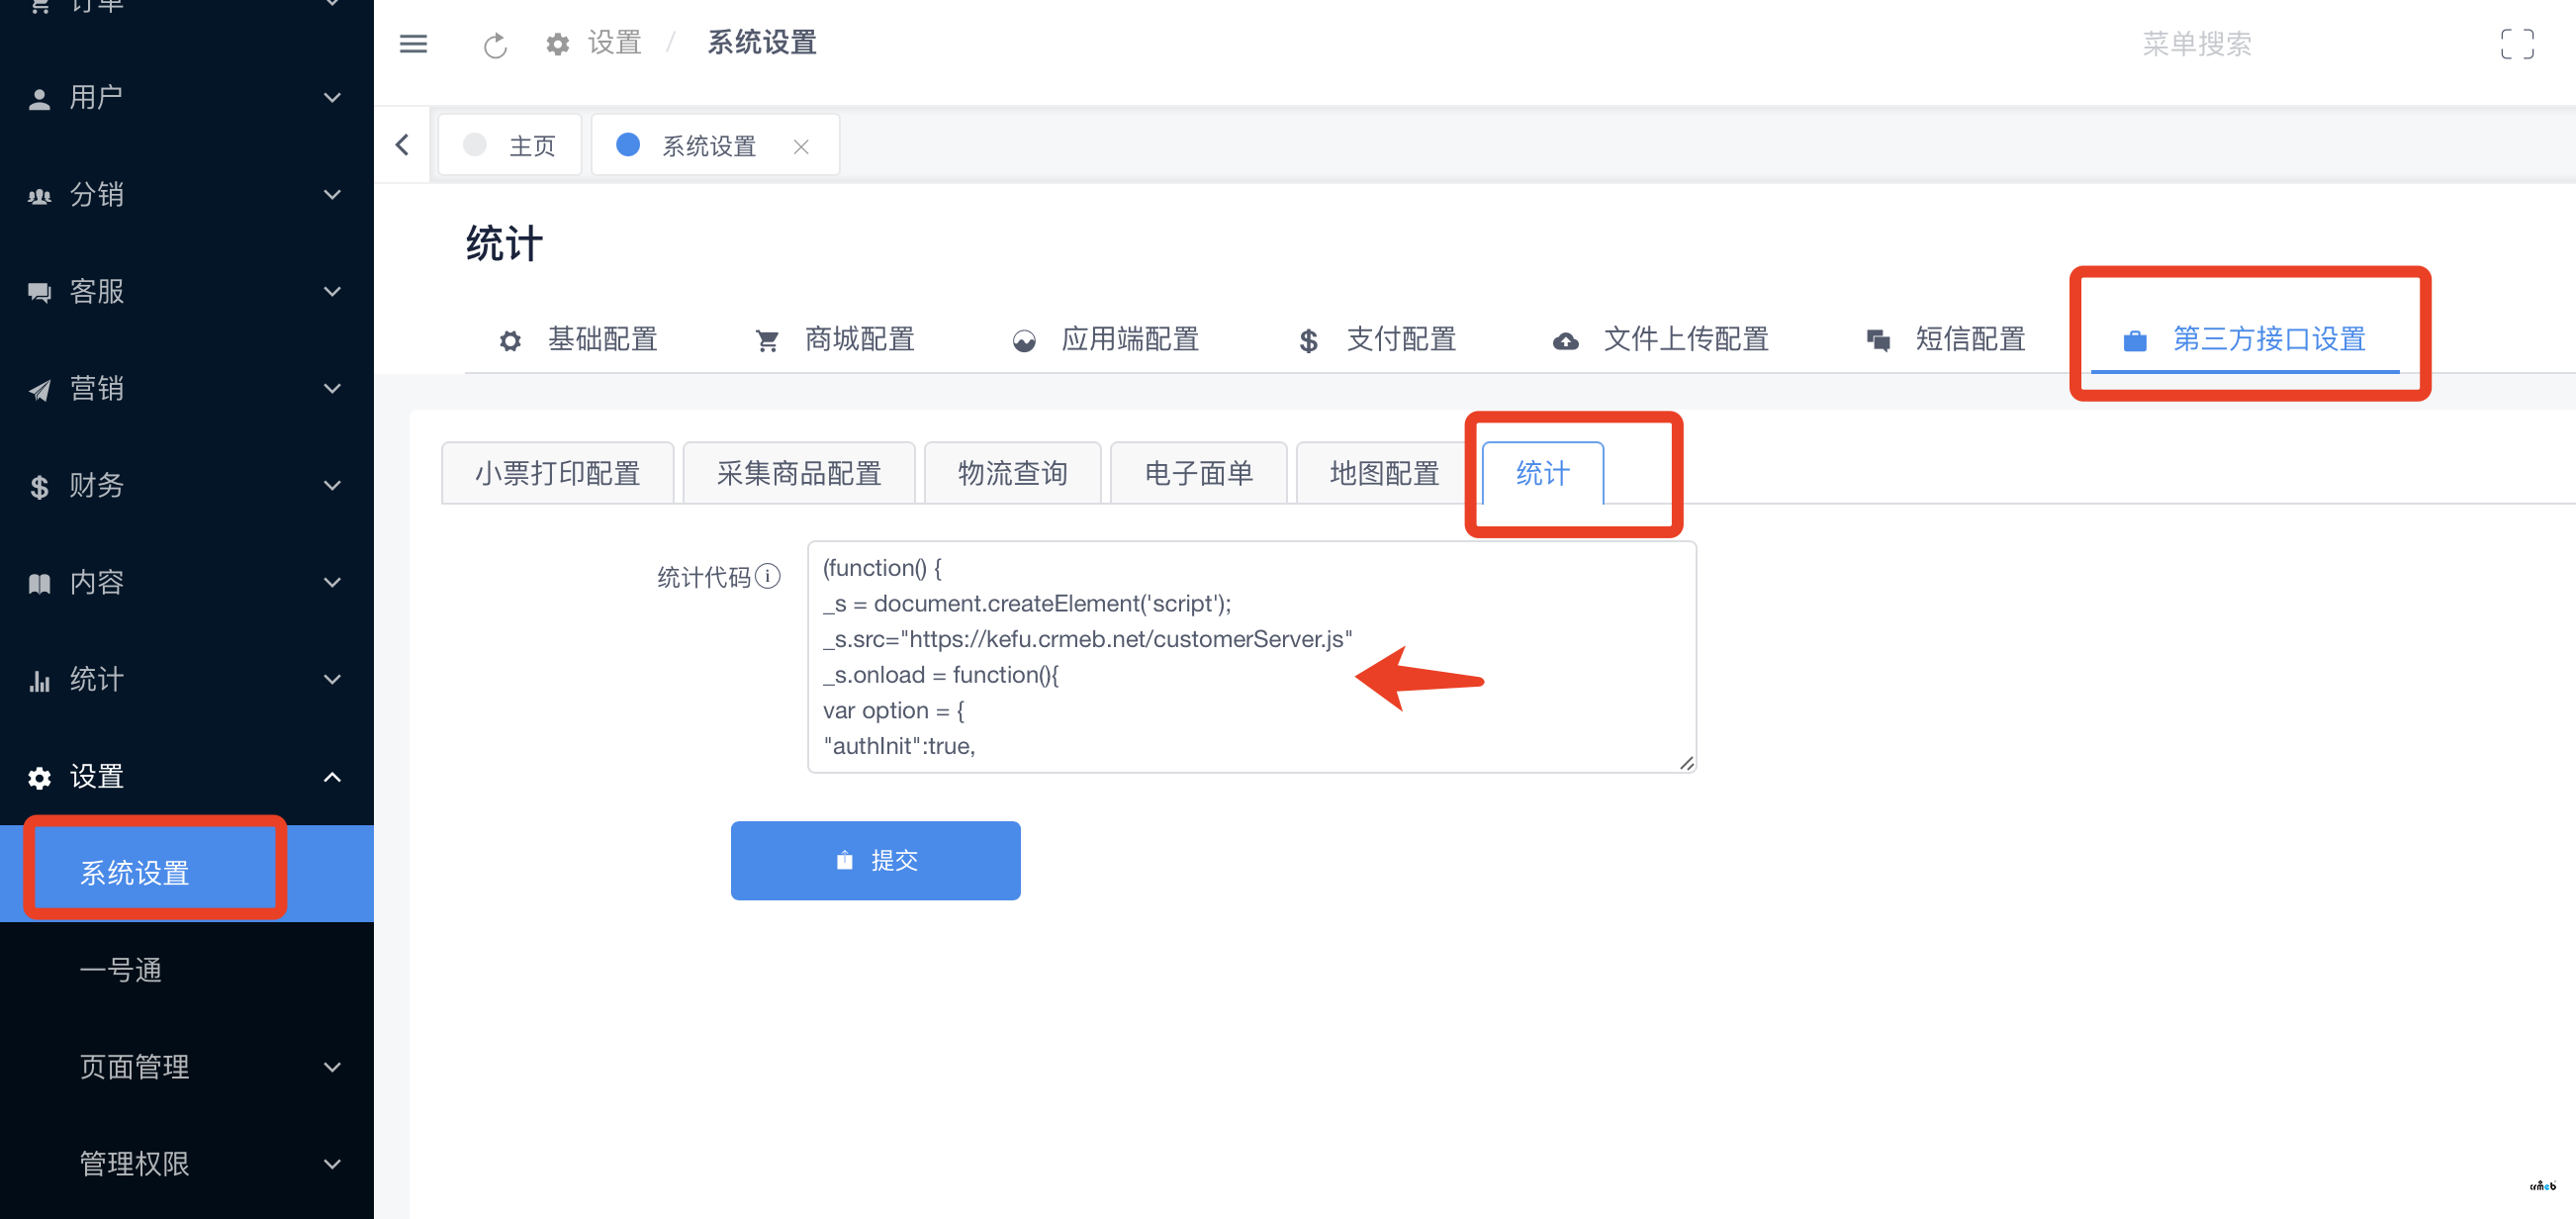Click the 文件上传配置 cloud upload icon
This screenshot has width=2576, height=1219.
(1565, 340)
